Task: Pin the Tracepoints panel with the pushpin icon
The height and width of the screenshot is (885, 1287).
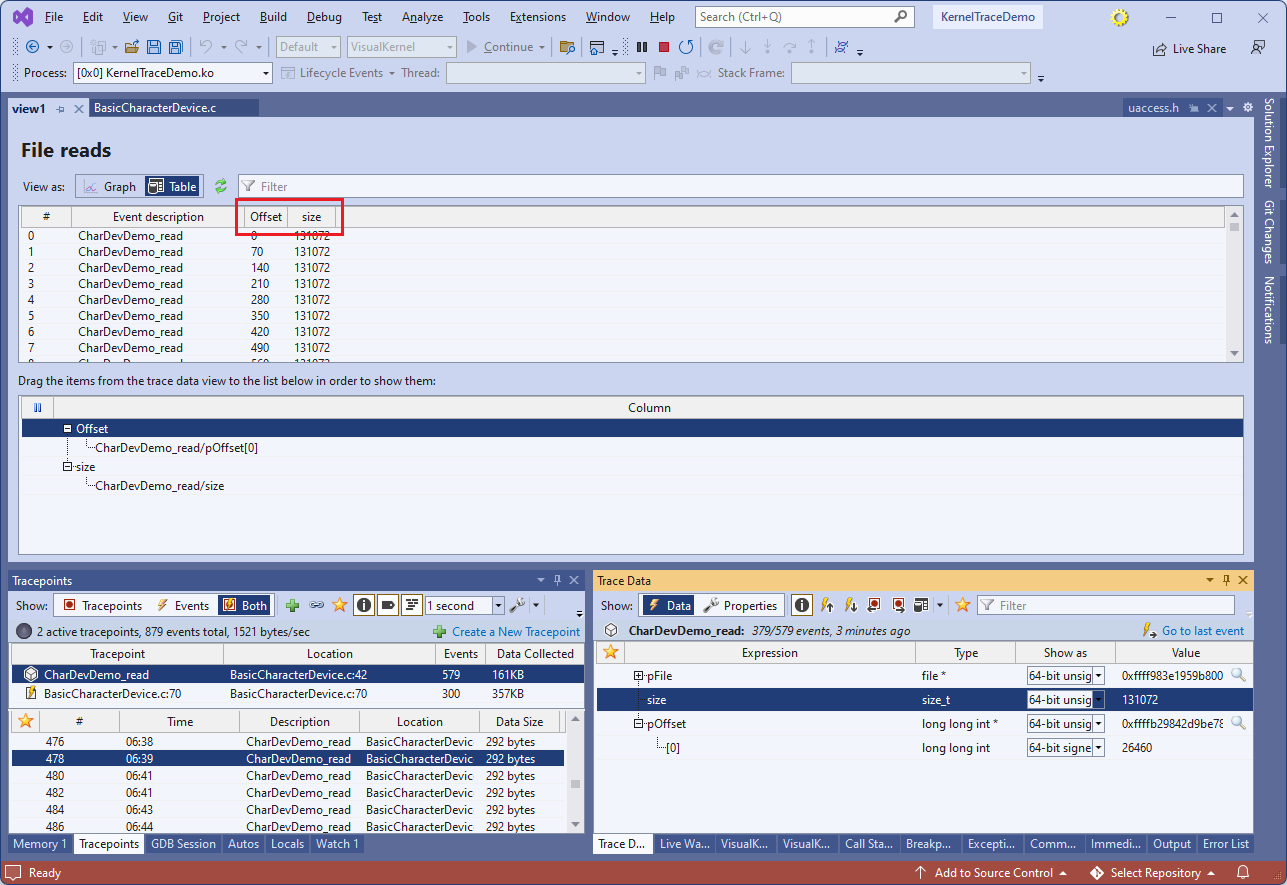Action: pos(557,580)
